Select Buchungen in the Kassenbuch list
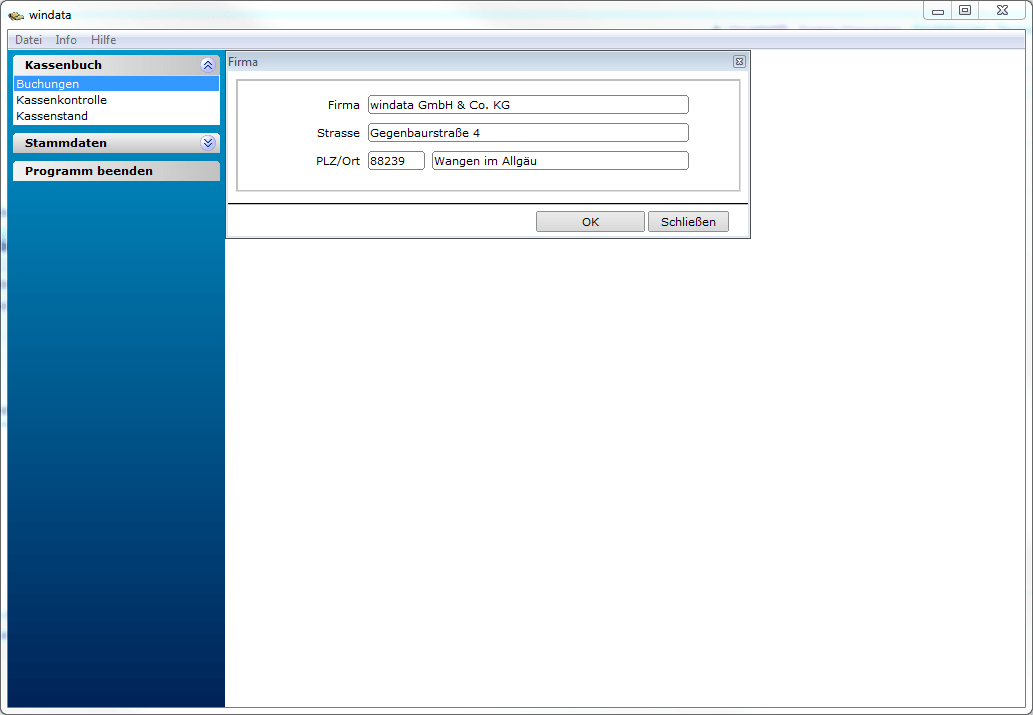The image size is (1033, 715). click(117, 84)
